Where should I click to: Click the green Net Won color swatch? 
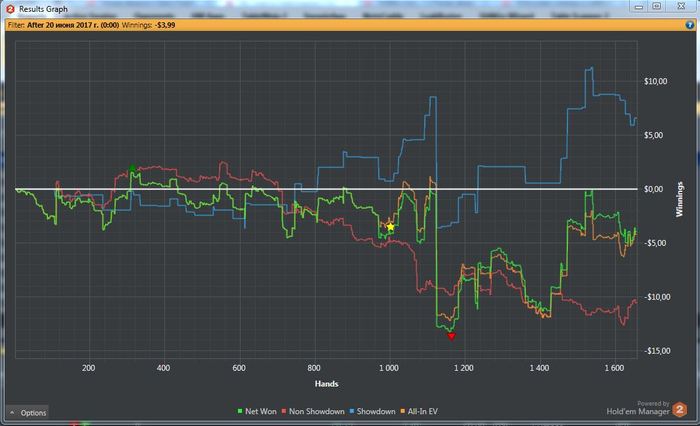click(240, 411)
